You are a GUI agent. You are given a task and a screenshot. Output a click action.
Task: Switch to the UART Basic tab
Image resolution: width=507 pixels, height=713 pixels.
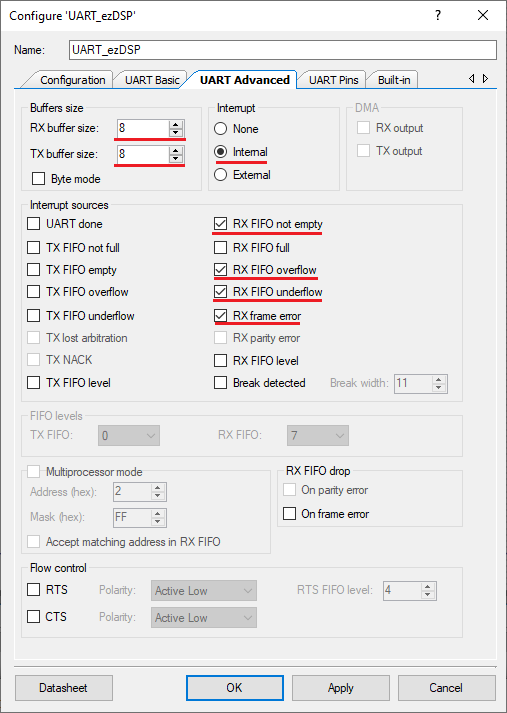click(x=152, y=80)
